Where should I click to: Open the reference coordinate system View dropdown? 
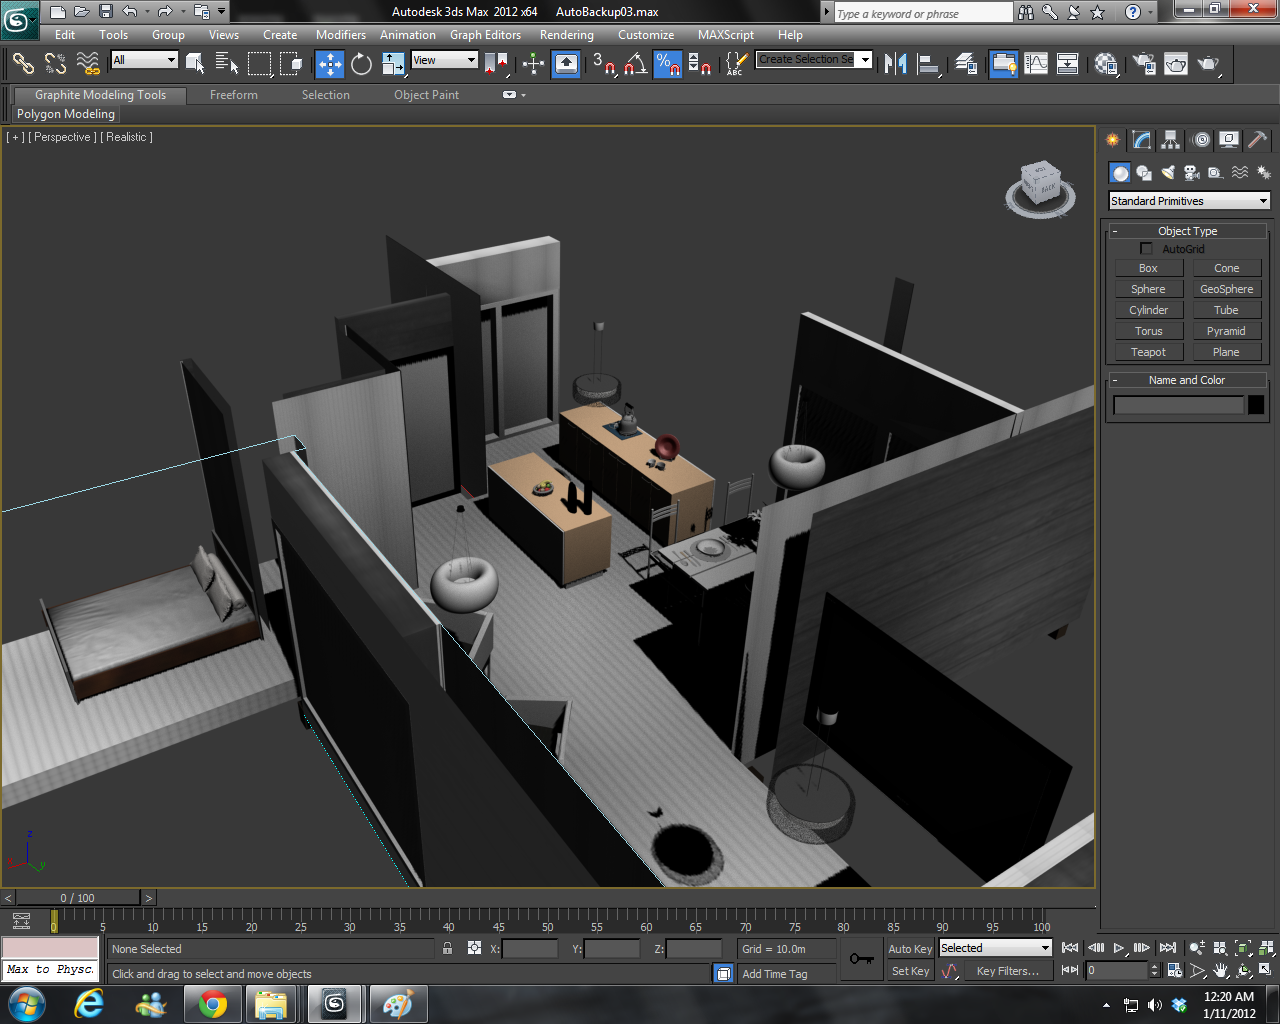[443, 59]
